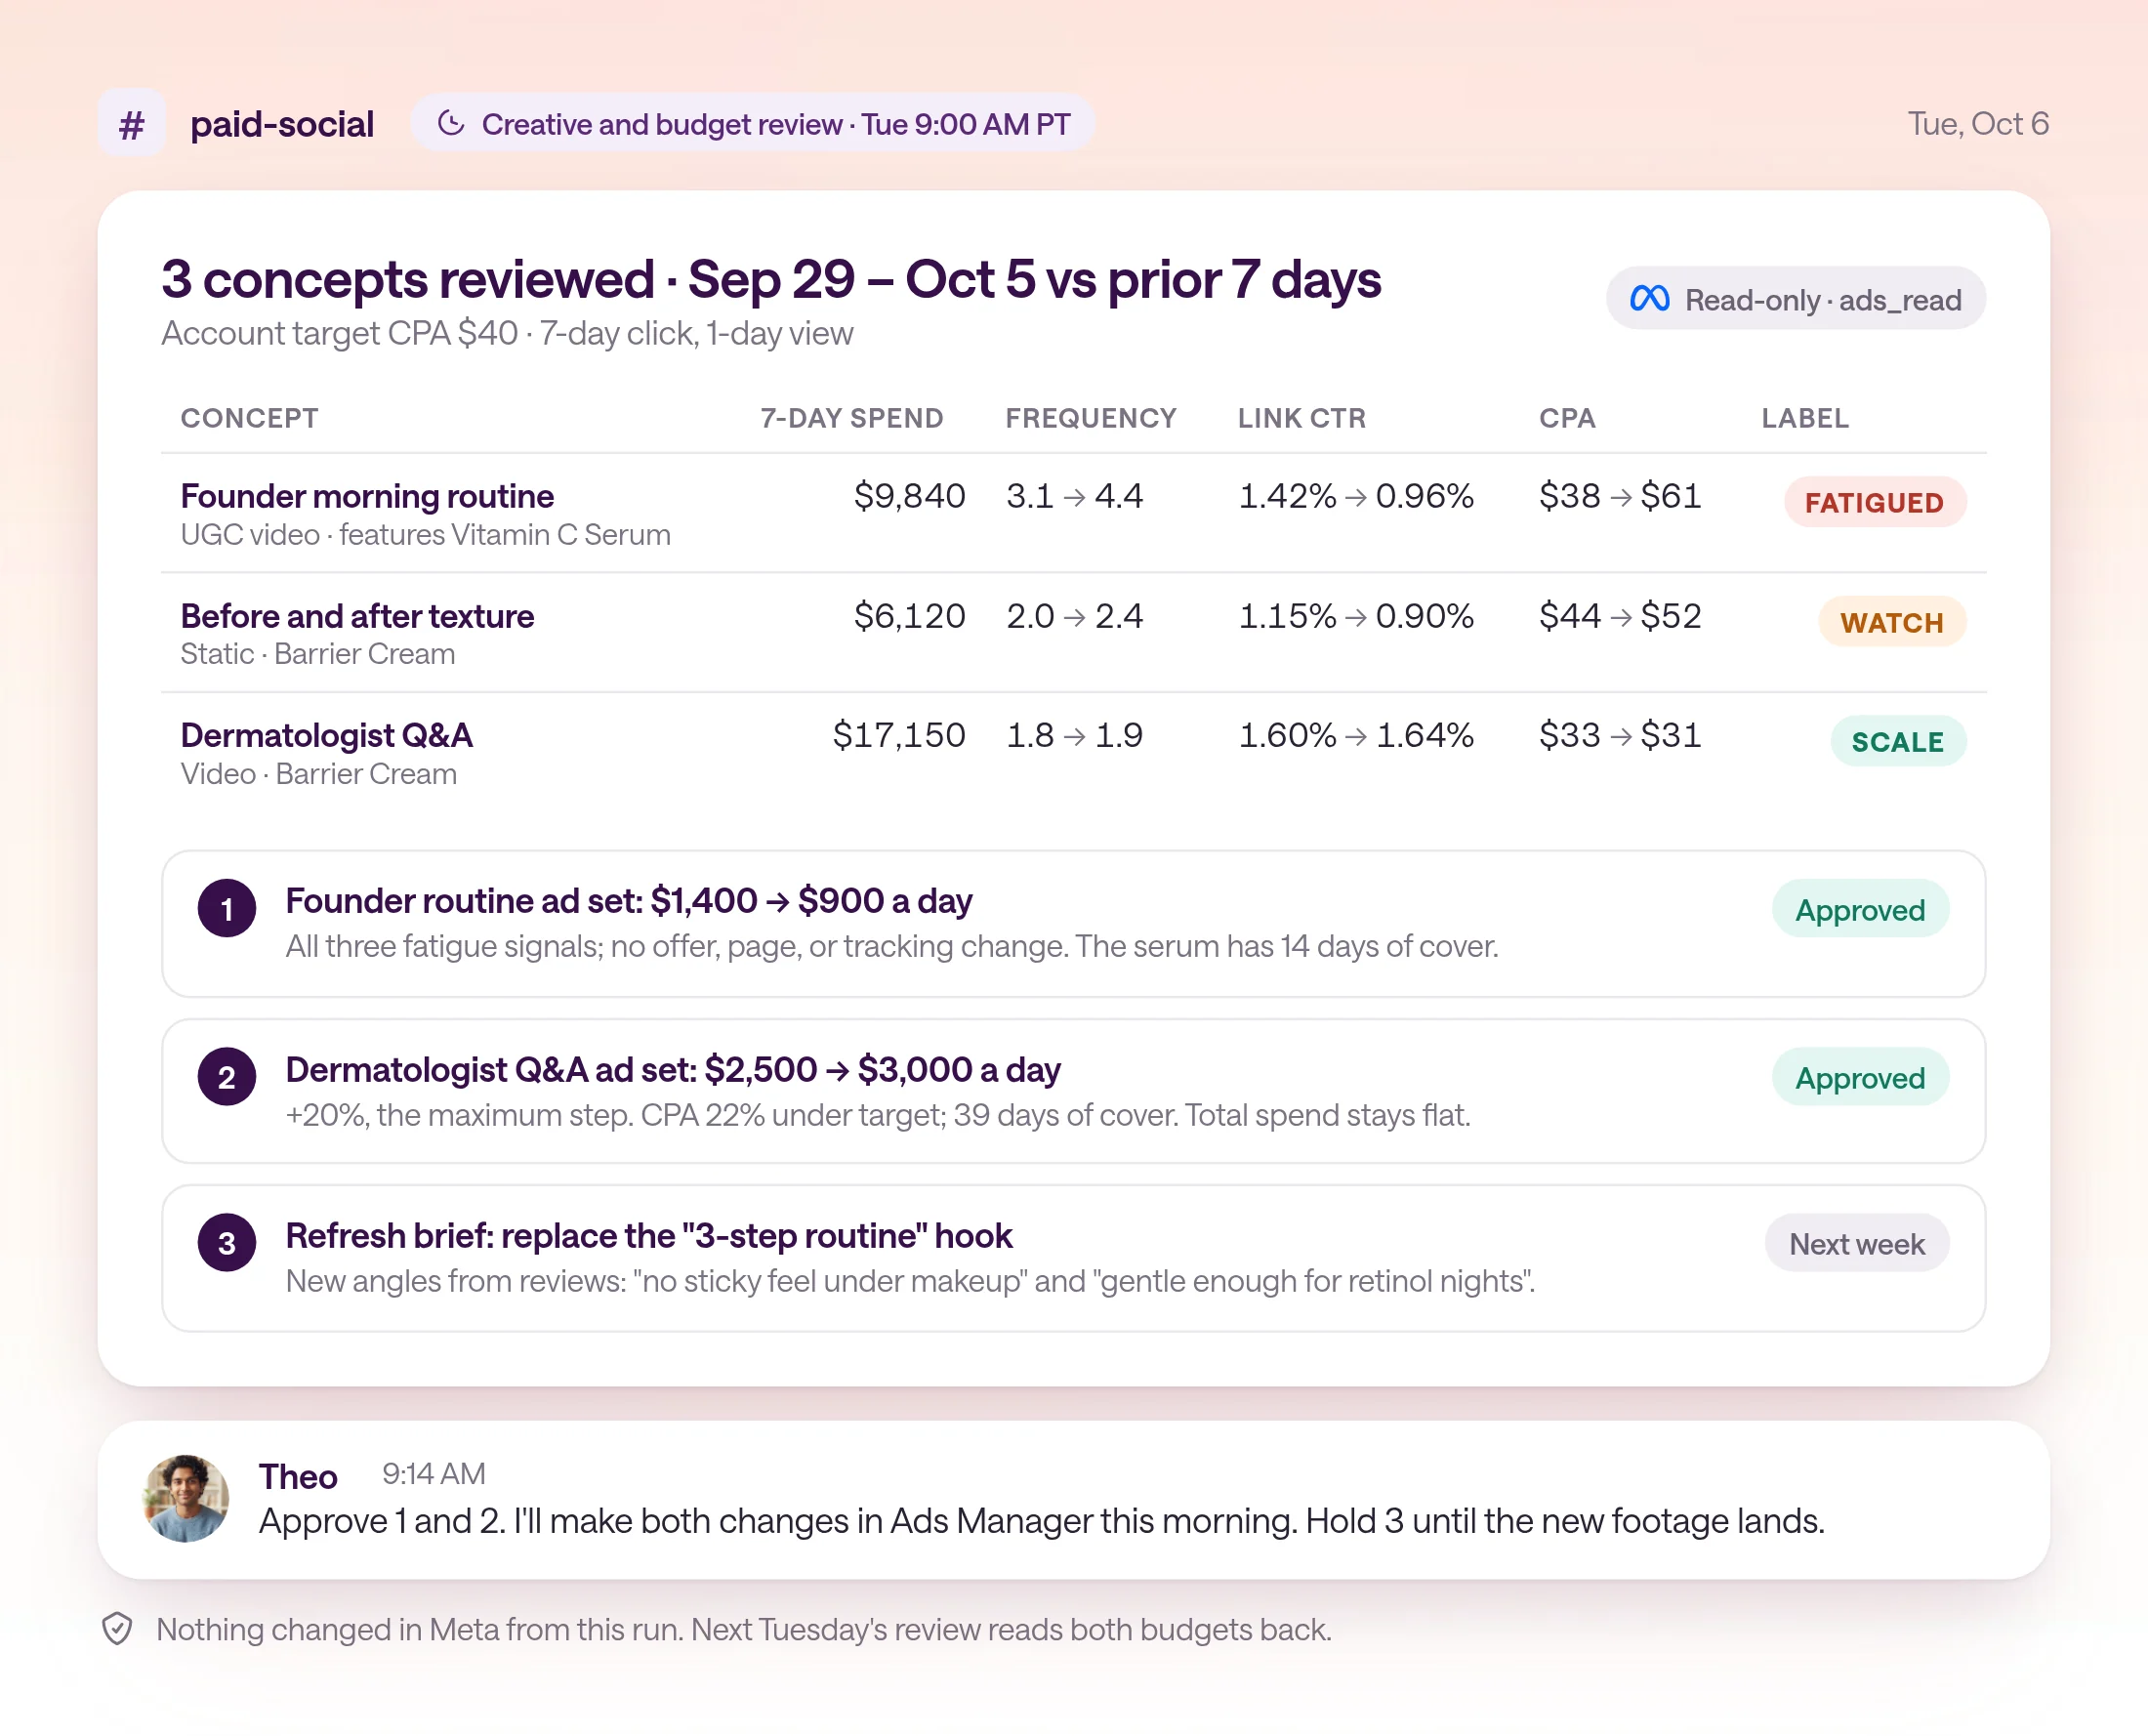Screen dimensions: 2148x1736
Task: Click the Next week status pill
Action: (1856, 1243)
